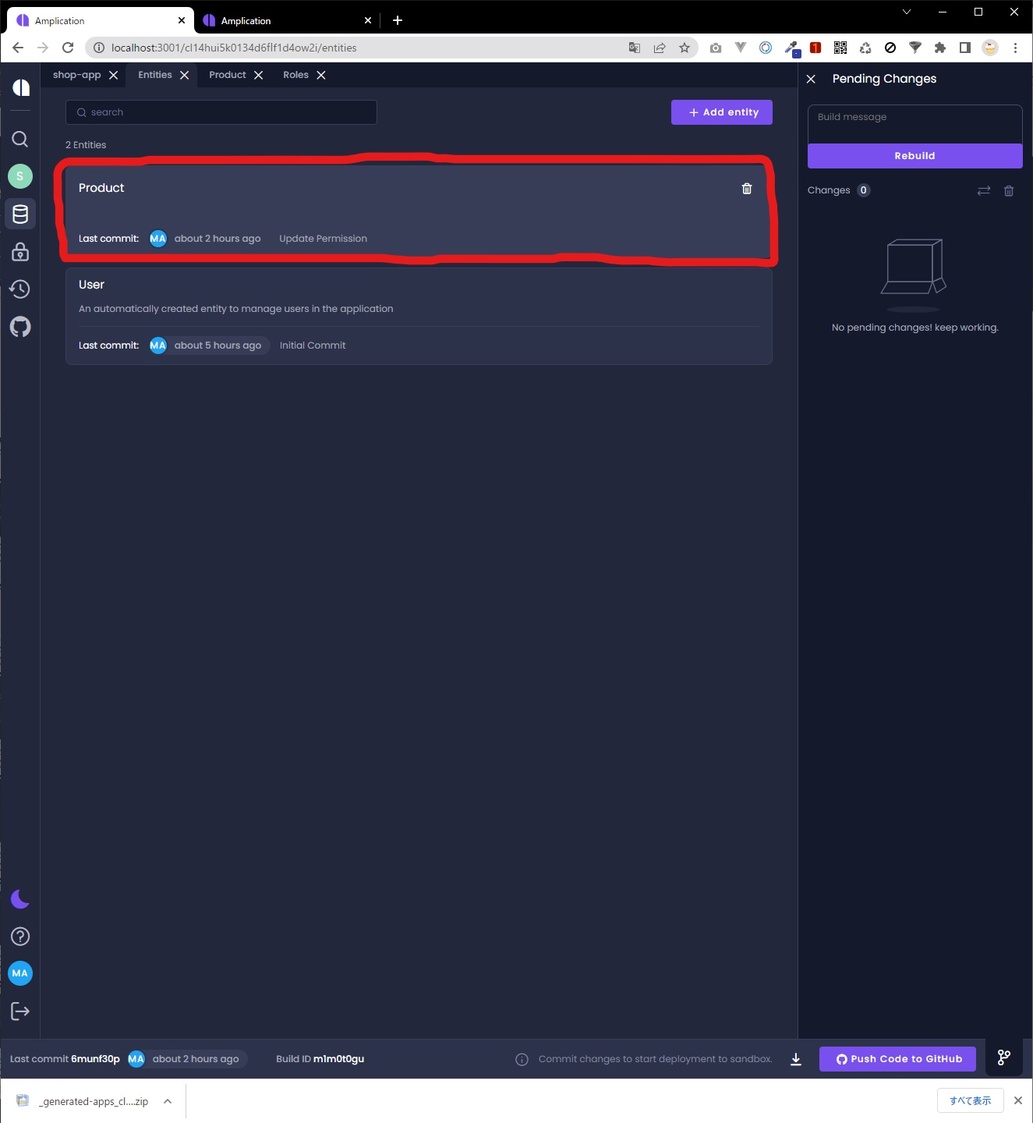
Task: Open the help question mark icon
Action: 20,936
